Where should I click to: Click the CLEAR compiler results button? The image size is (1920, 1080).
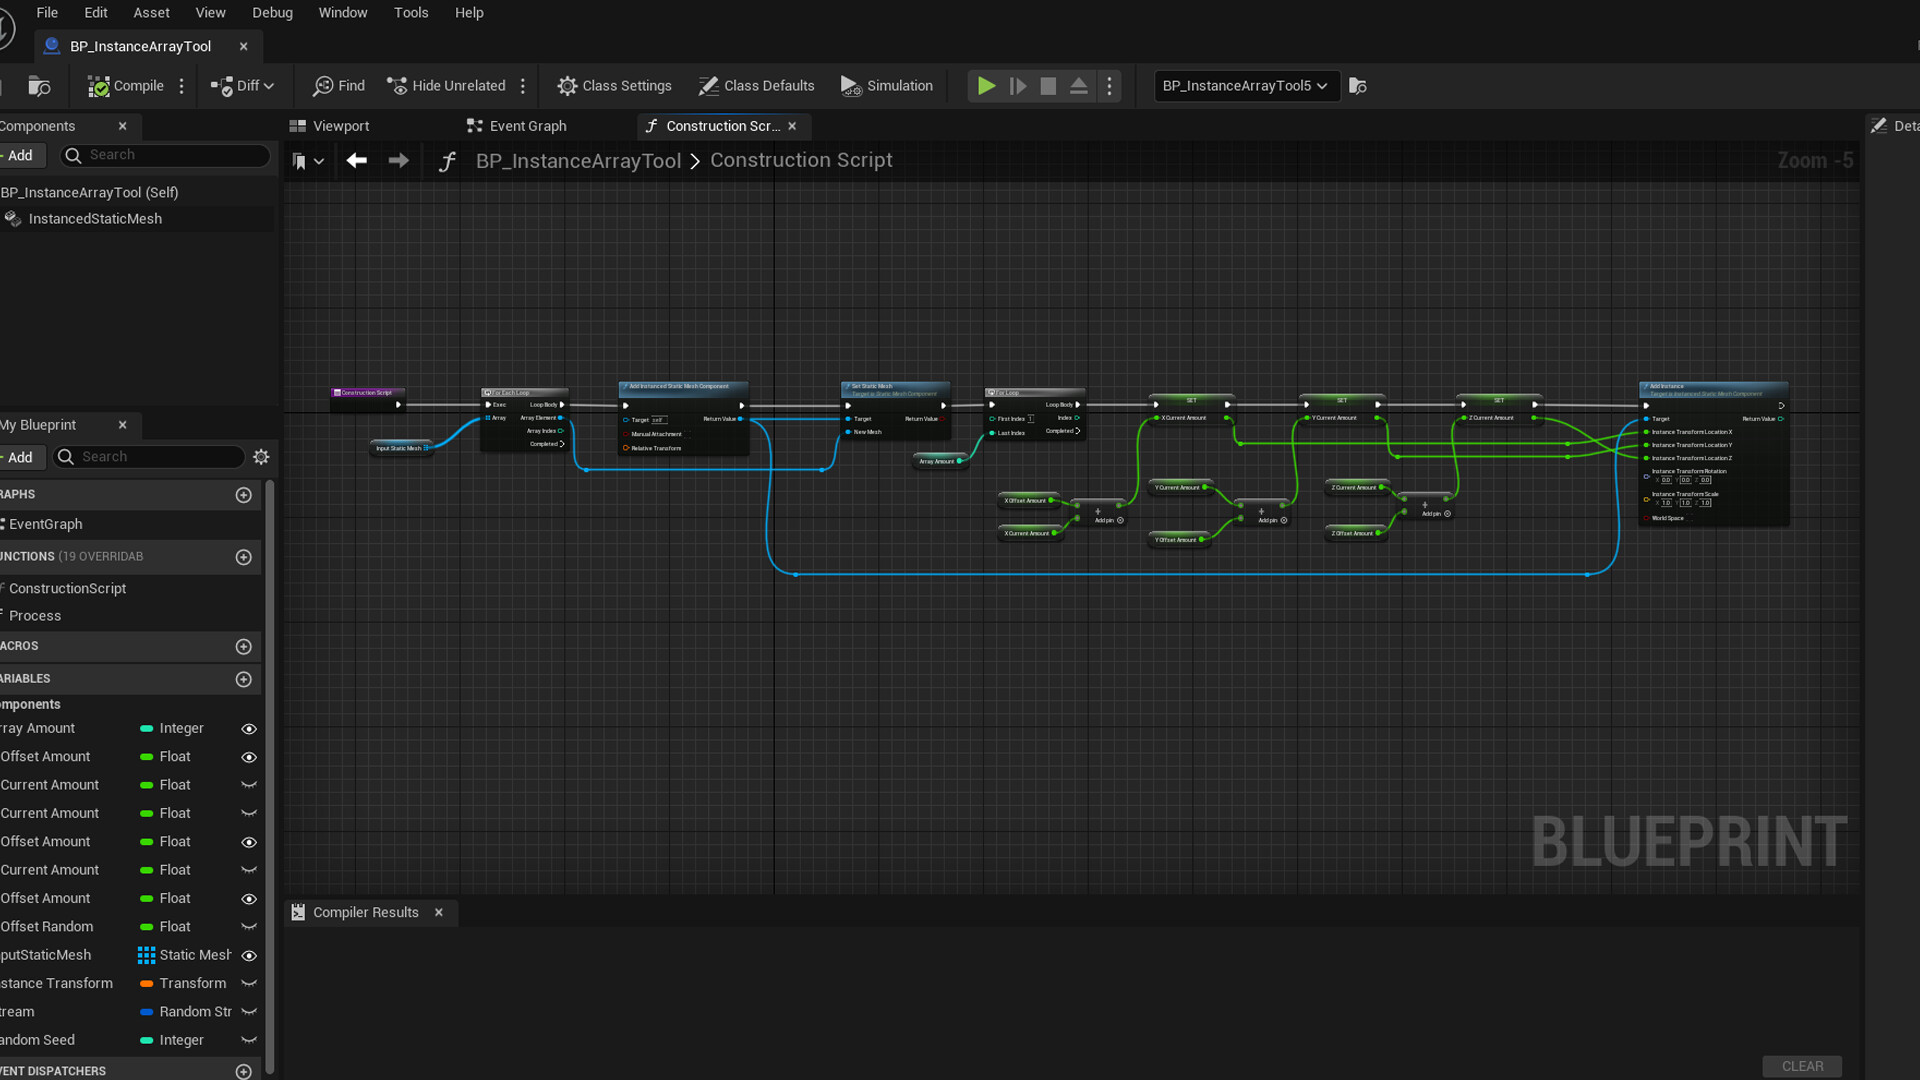pyautogui.click(x=1802, y=1066)
